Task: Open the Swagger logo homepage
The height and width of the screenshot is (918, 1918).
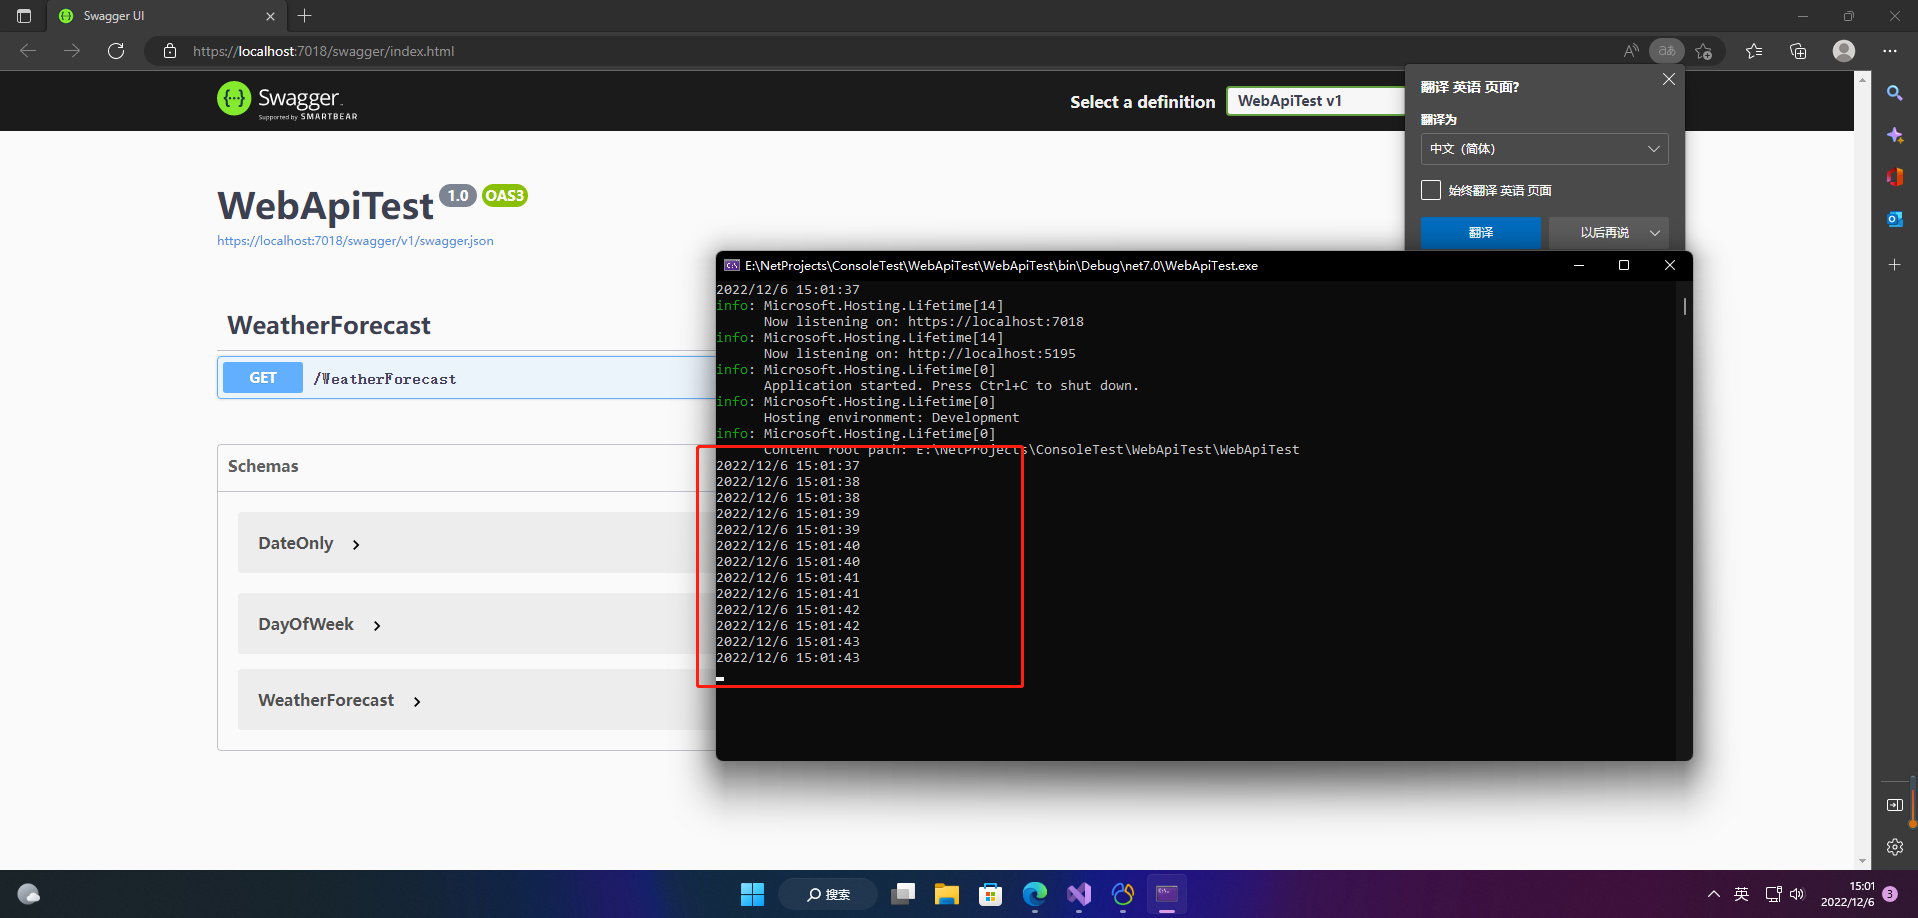Action: tap(287, 100)
